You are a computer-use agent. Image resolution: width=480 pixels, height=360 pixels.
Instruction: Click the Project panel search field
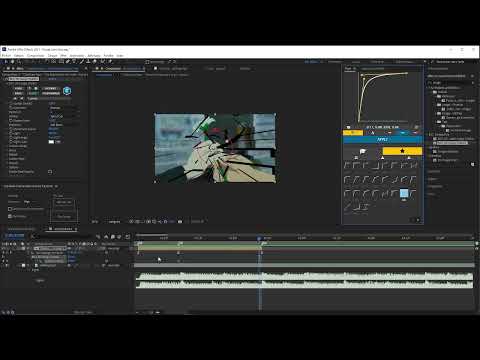tap(450, 82)
